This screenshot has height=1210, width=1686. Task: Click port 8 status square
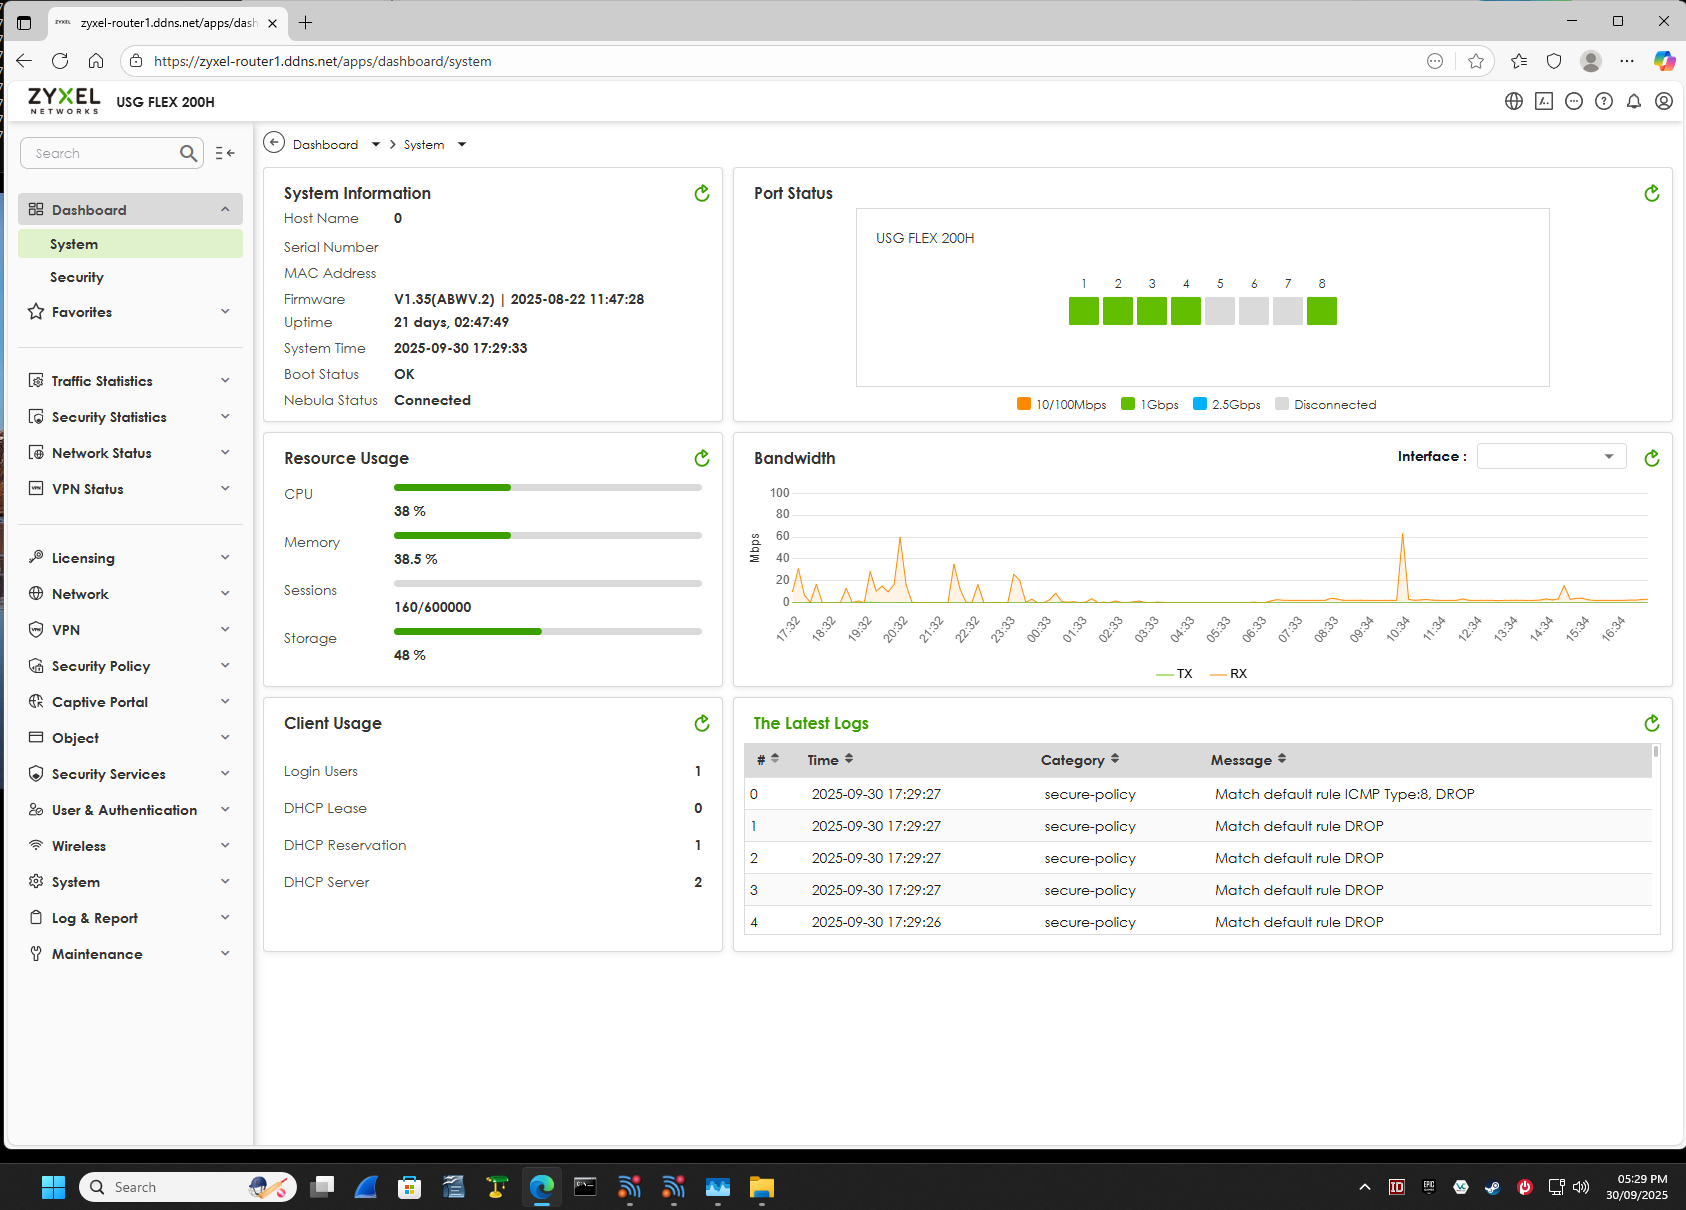point(1321,311)
